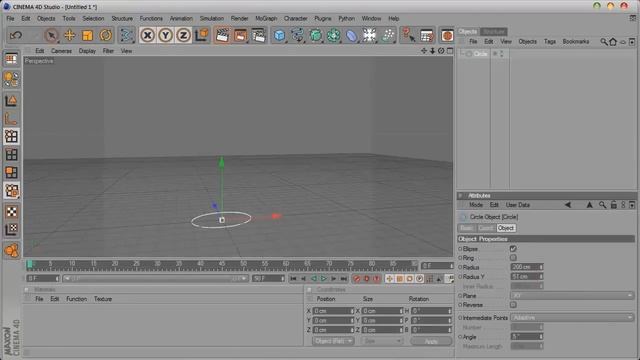Uncheck the Ellipse checkbox
Viewport: 640px width, 360px height.
tap(513, 249)
